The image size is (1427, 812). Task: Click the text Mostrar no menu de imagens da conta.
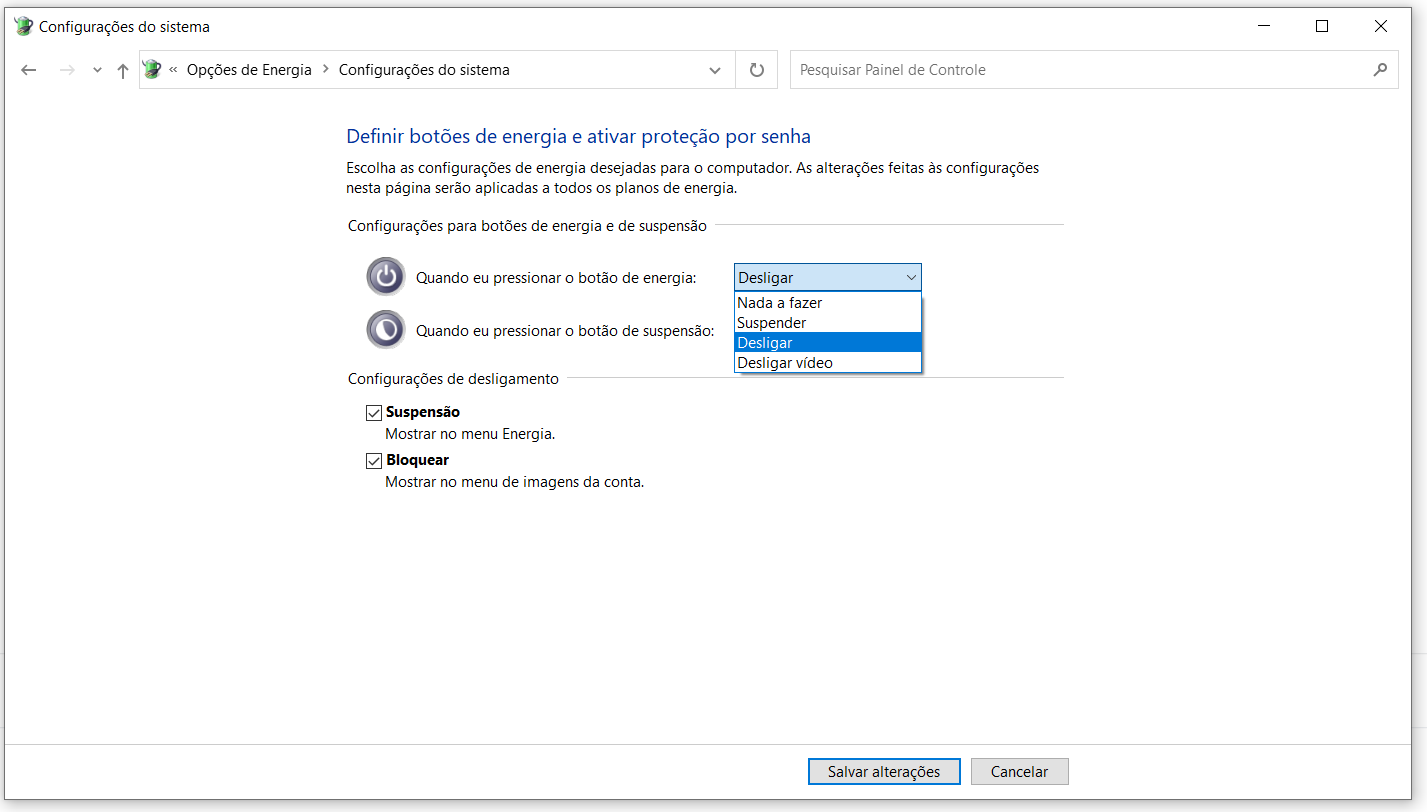click(515, 482)
